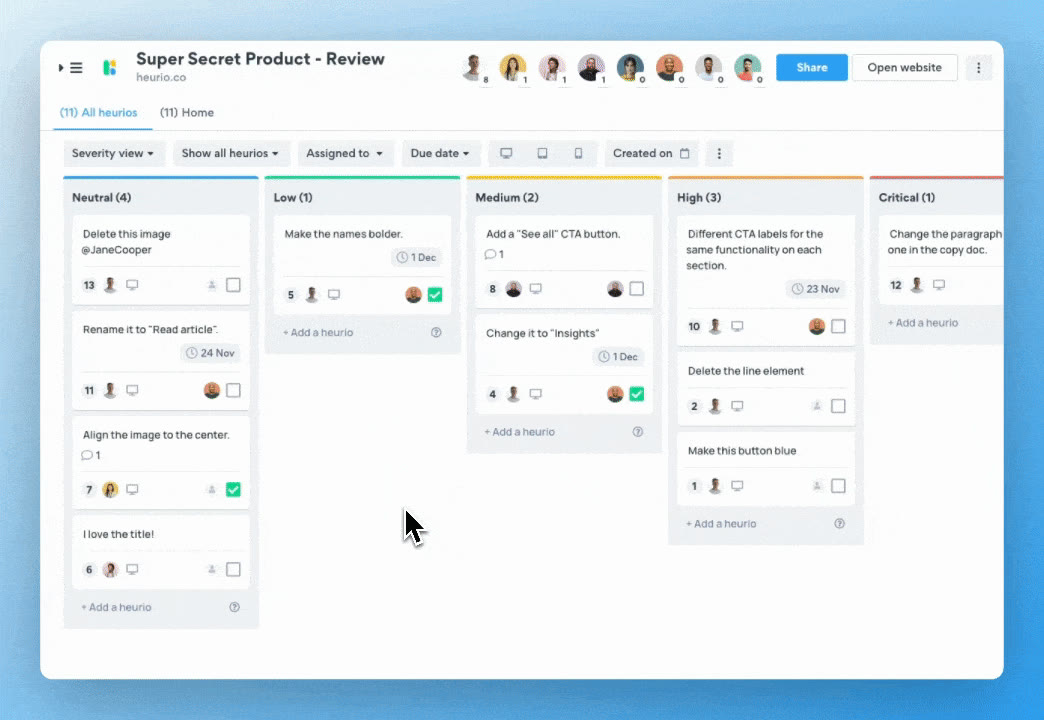This screenshot has width=1044, height=720.
Task: Toggle the sidebar hamburger menu icon
Action: coord(76,68)
